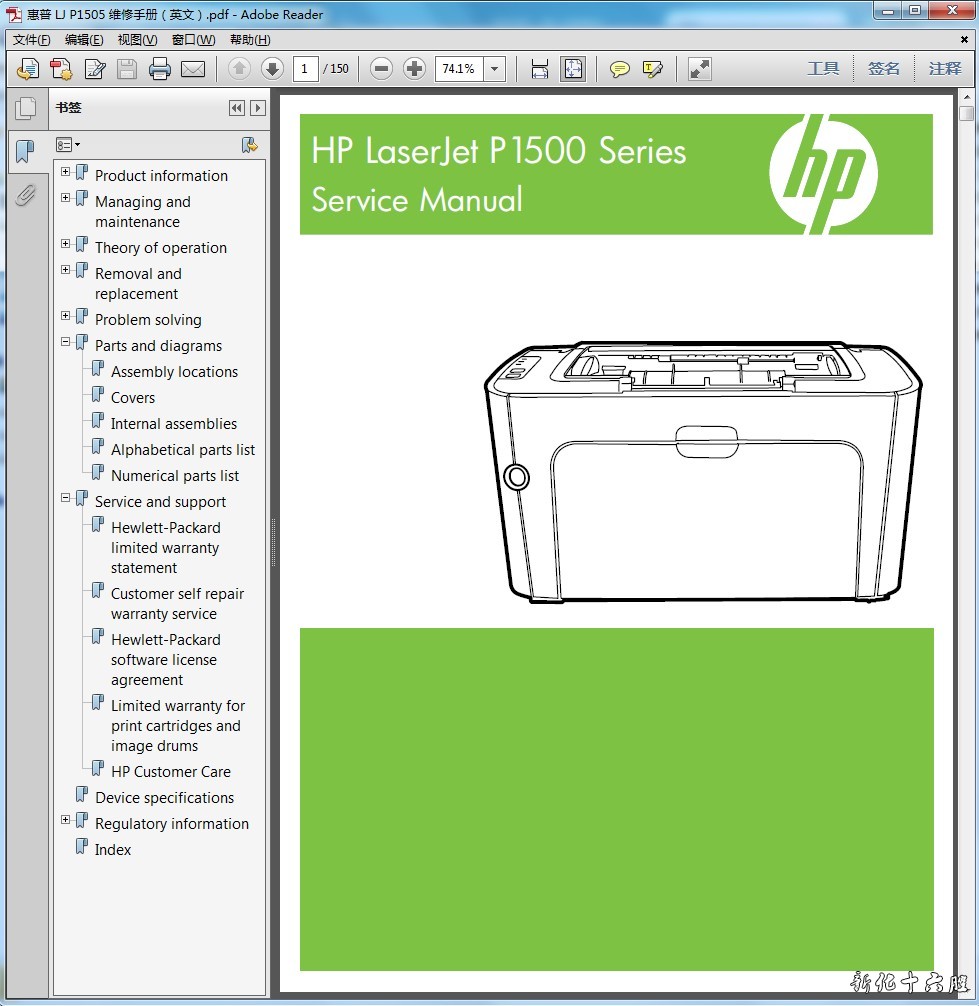Image resolution: width=979 pixels, height=1006 pixels.
Task: Switch to read mode view
Action: click(700, 69)
